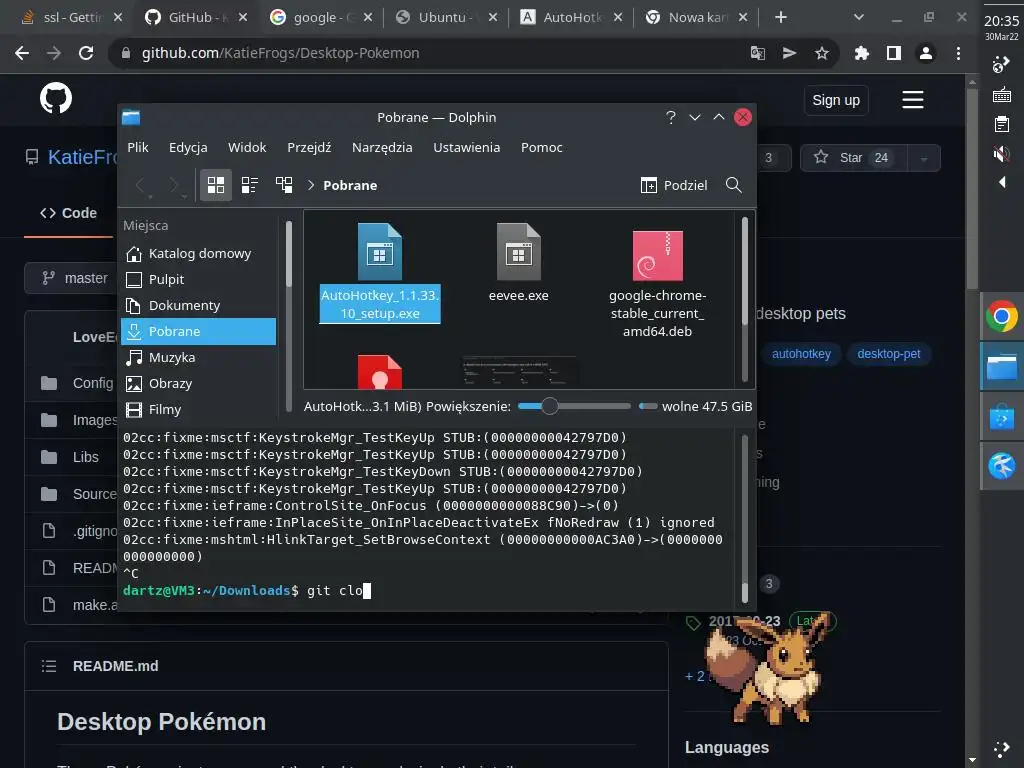The width and height of the screenshot is (1024, 768).
Task: Click the share/send page icon
Action: (x=790, y=53)
